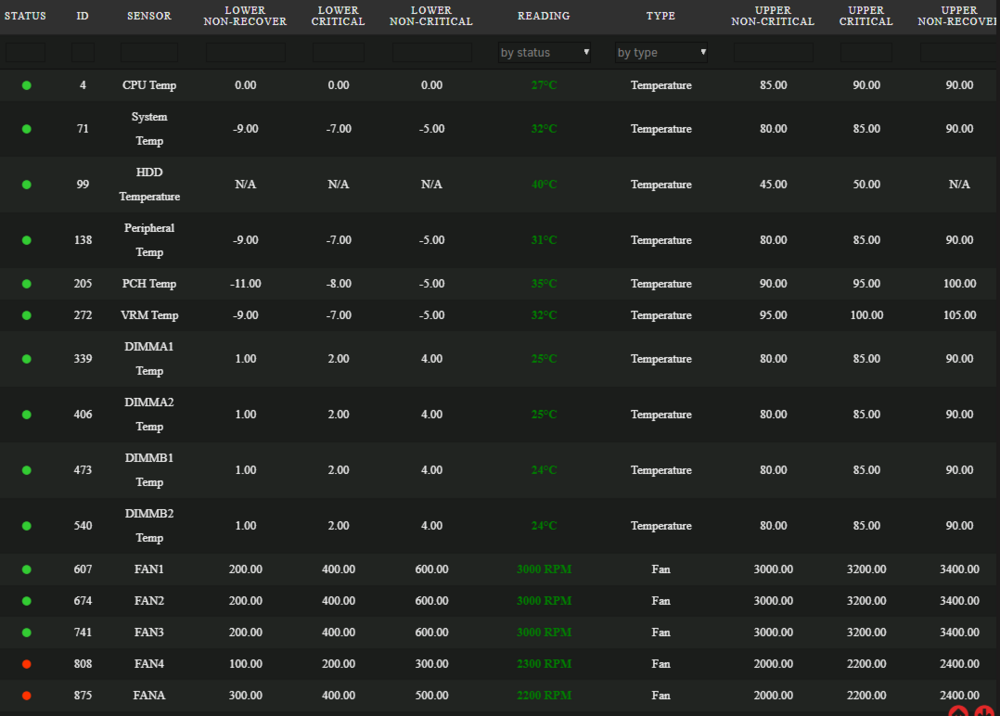Screen dimensions: 1000x716
Task: Select the 'DIMMA1 Temp' sensor name
Action: coord(149,359)
